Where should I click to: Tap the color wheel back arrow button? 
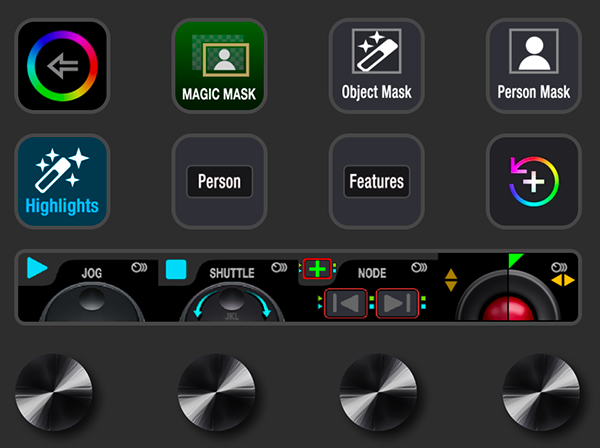pyautogui.click(x=62, y=66)
